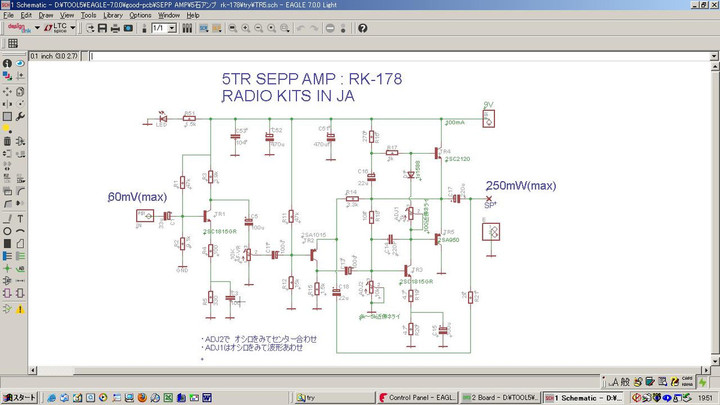This screenshot has width=720, height=405.
Task: Click the Stop command icon
Action: tap(332, 28)
